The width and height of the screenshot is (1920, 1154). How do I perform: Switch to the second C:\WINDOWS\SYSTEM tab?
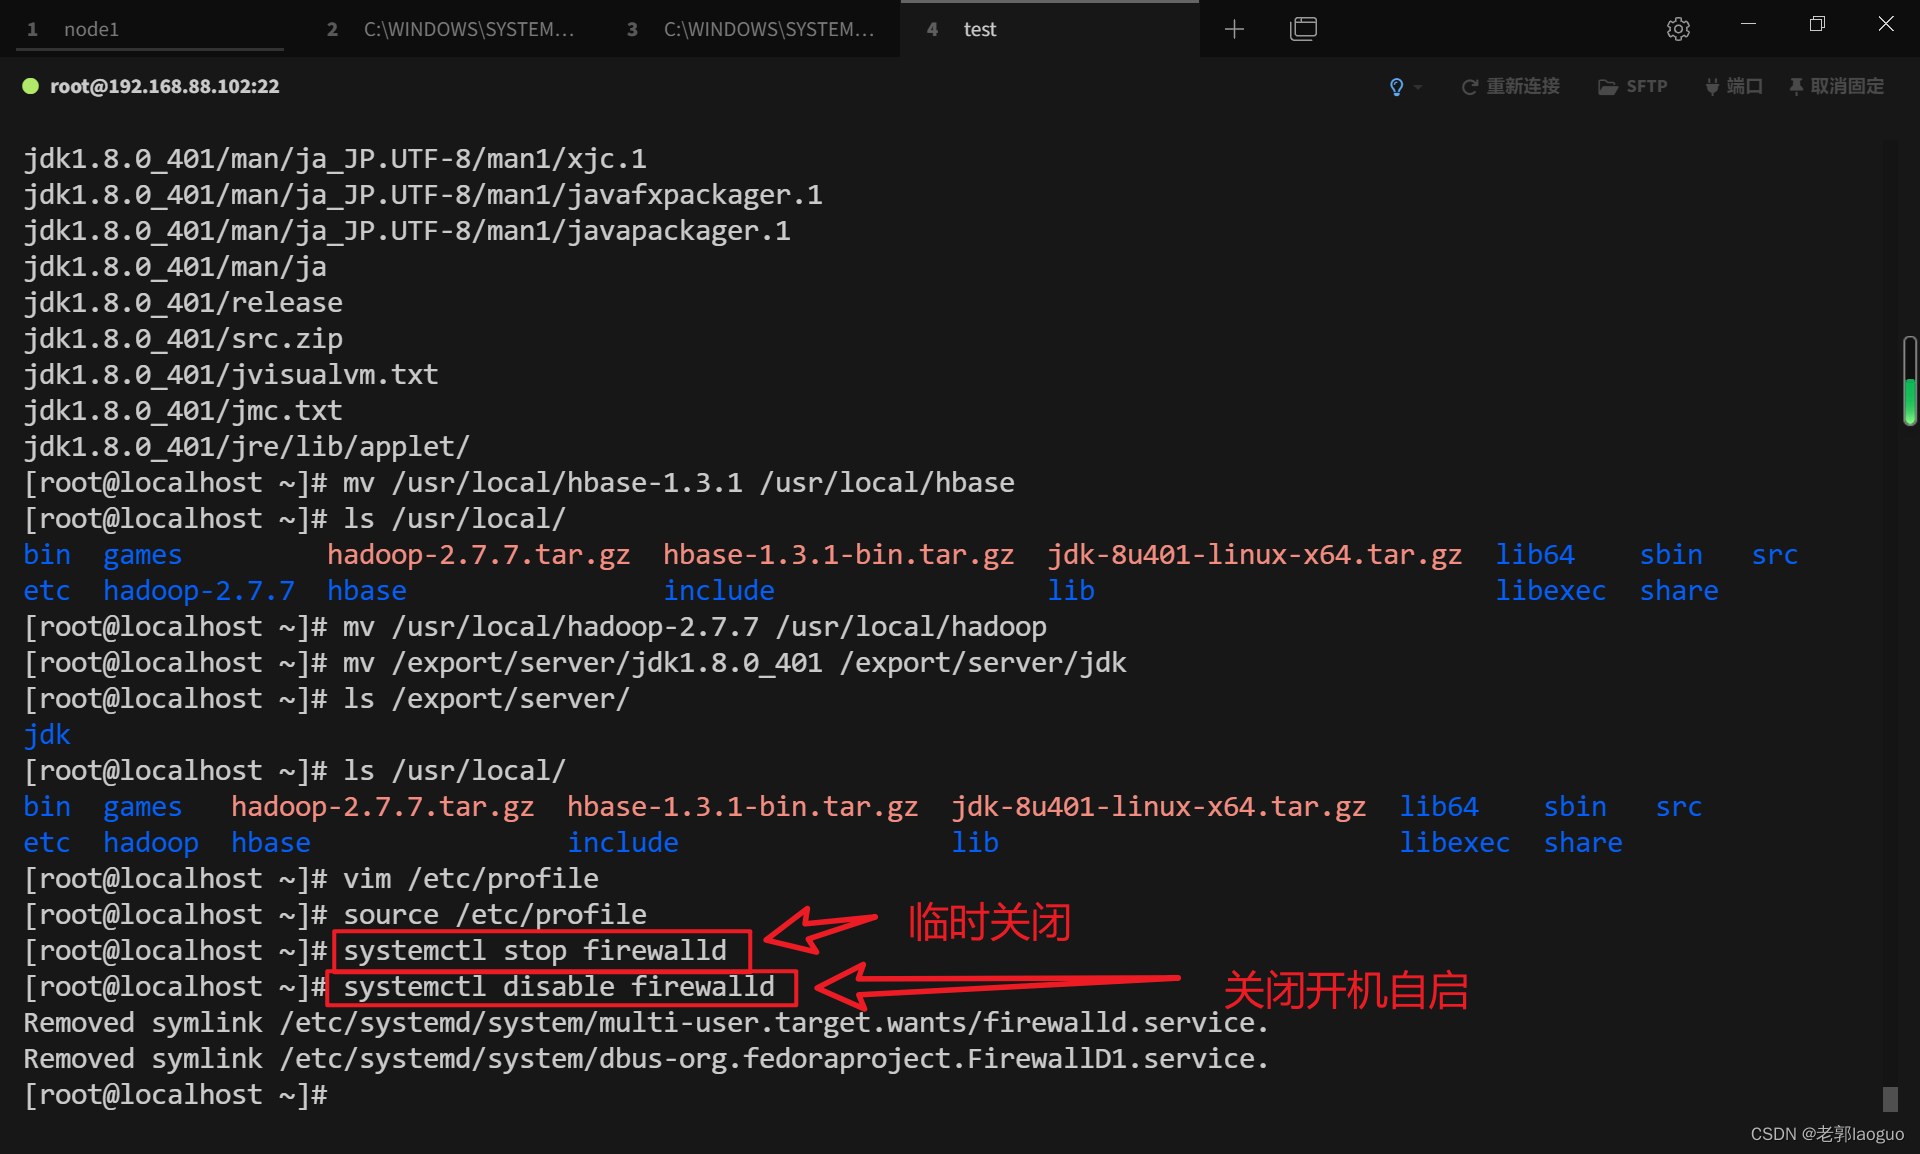click(x=450, y=29)
